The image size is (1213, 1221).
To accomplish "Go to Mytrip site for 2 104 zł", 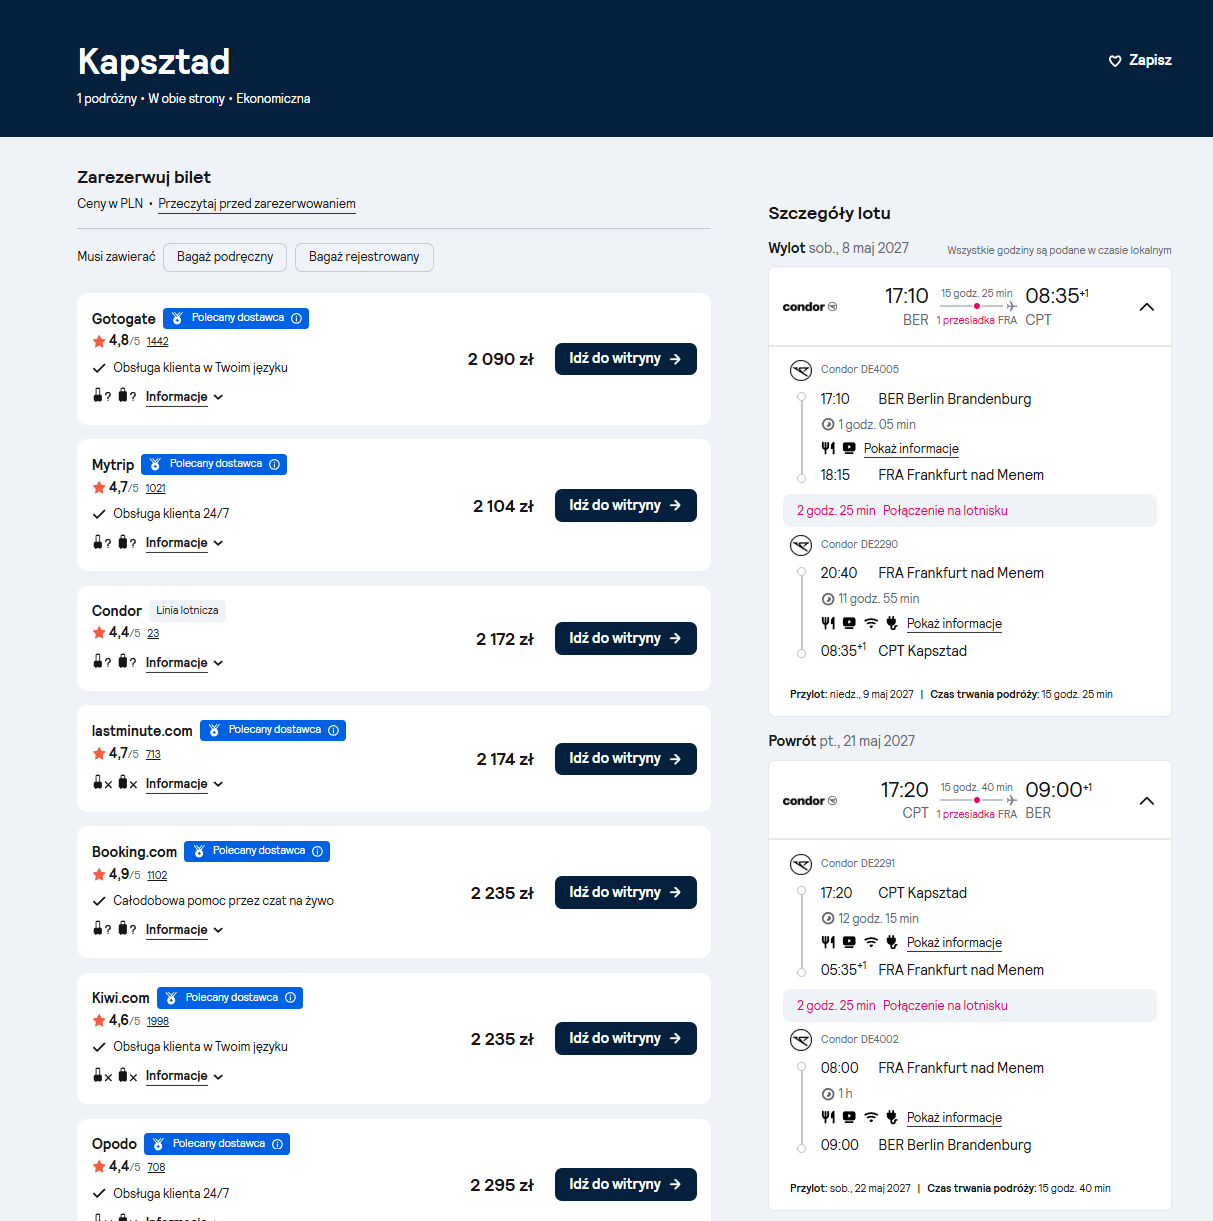I will 626,505.
